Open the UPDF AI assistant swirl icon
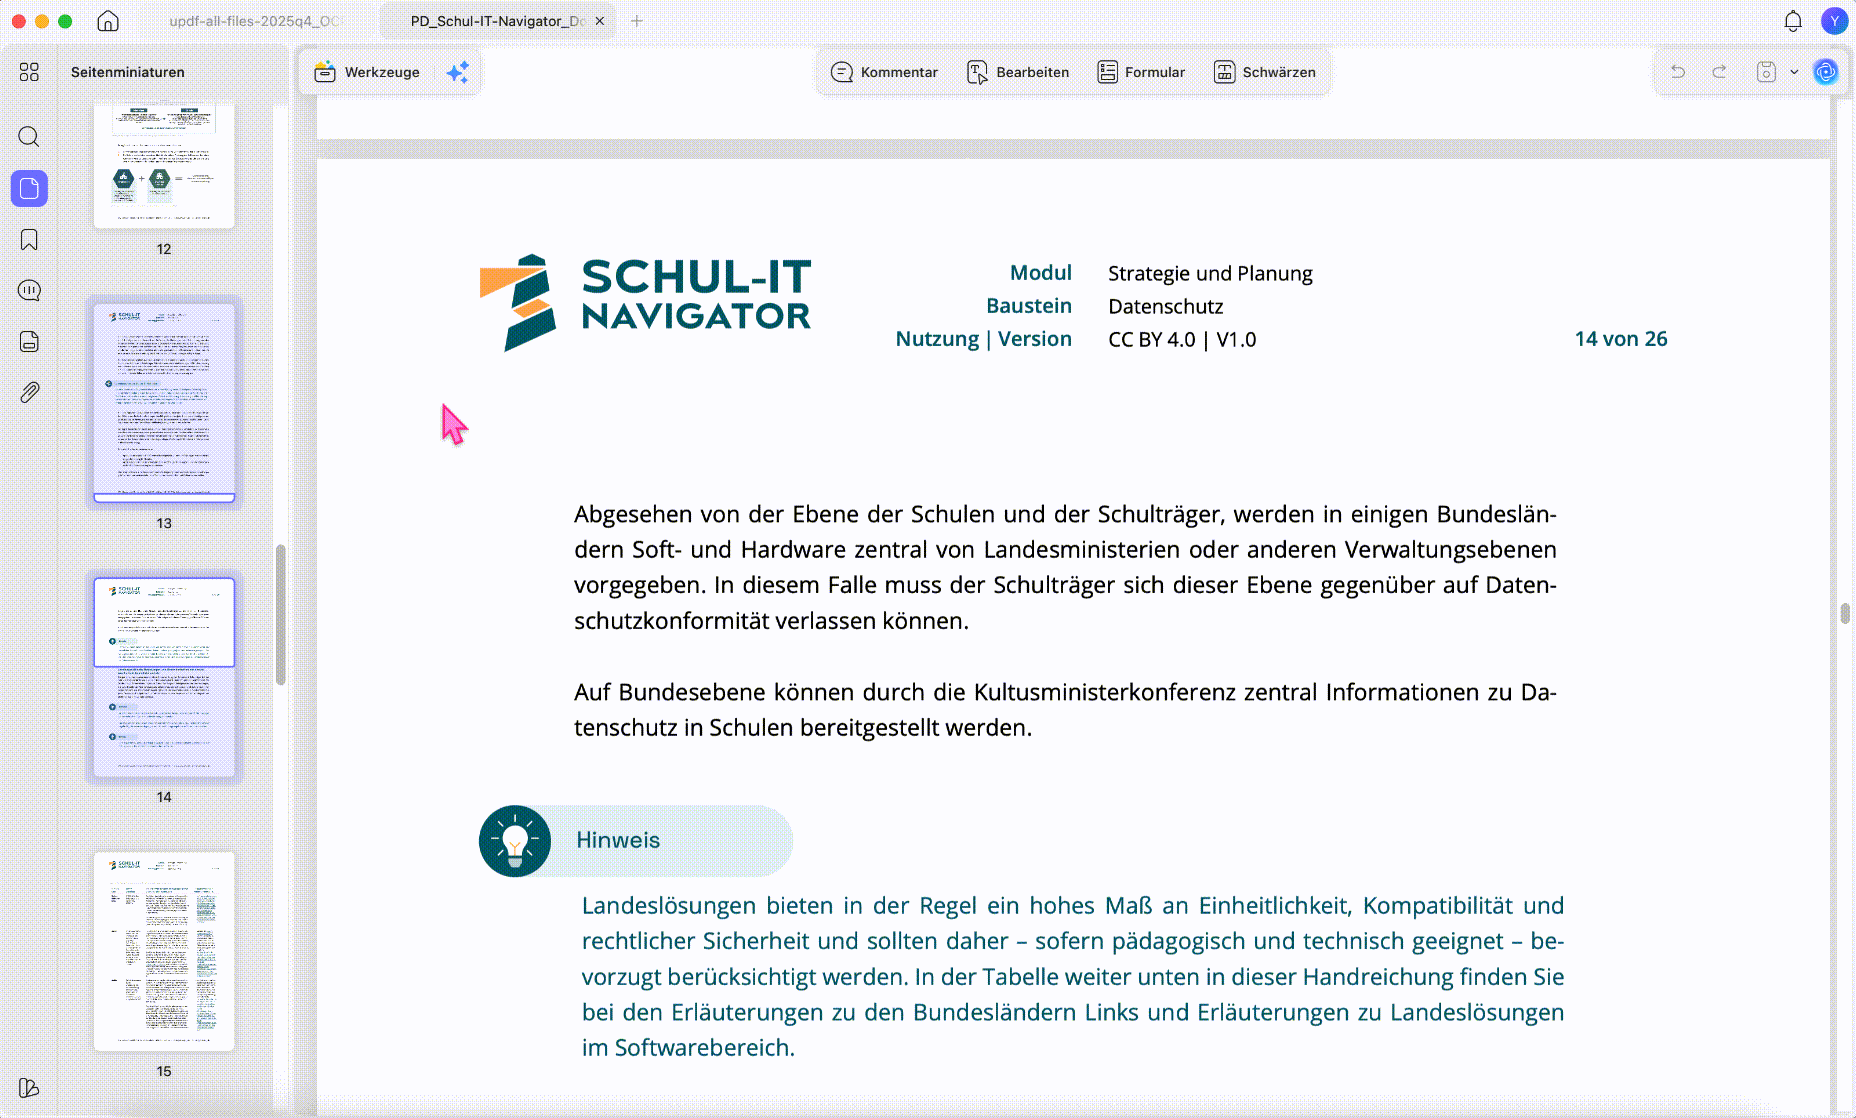The image size is (1856, 1118). point(1826,72)
